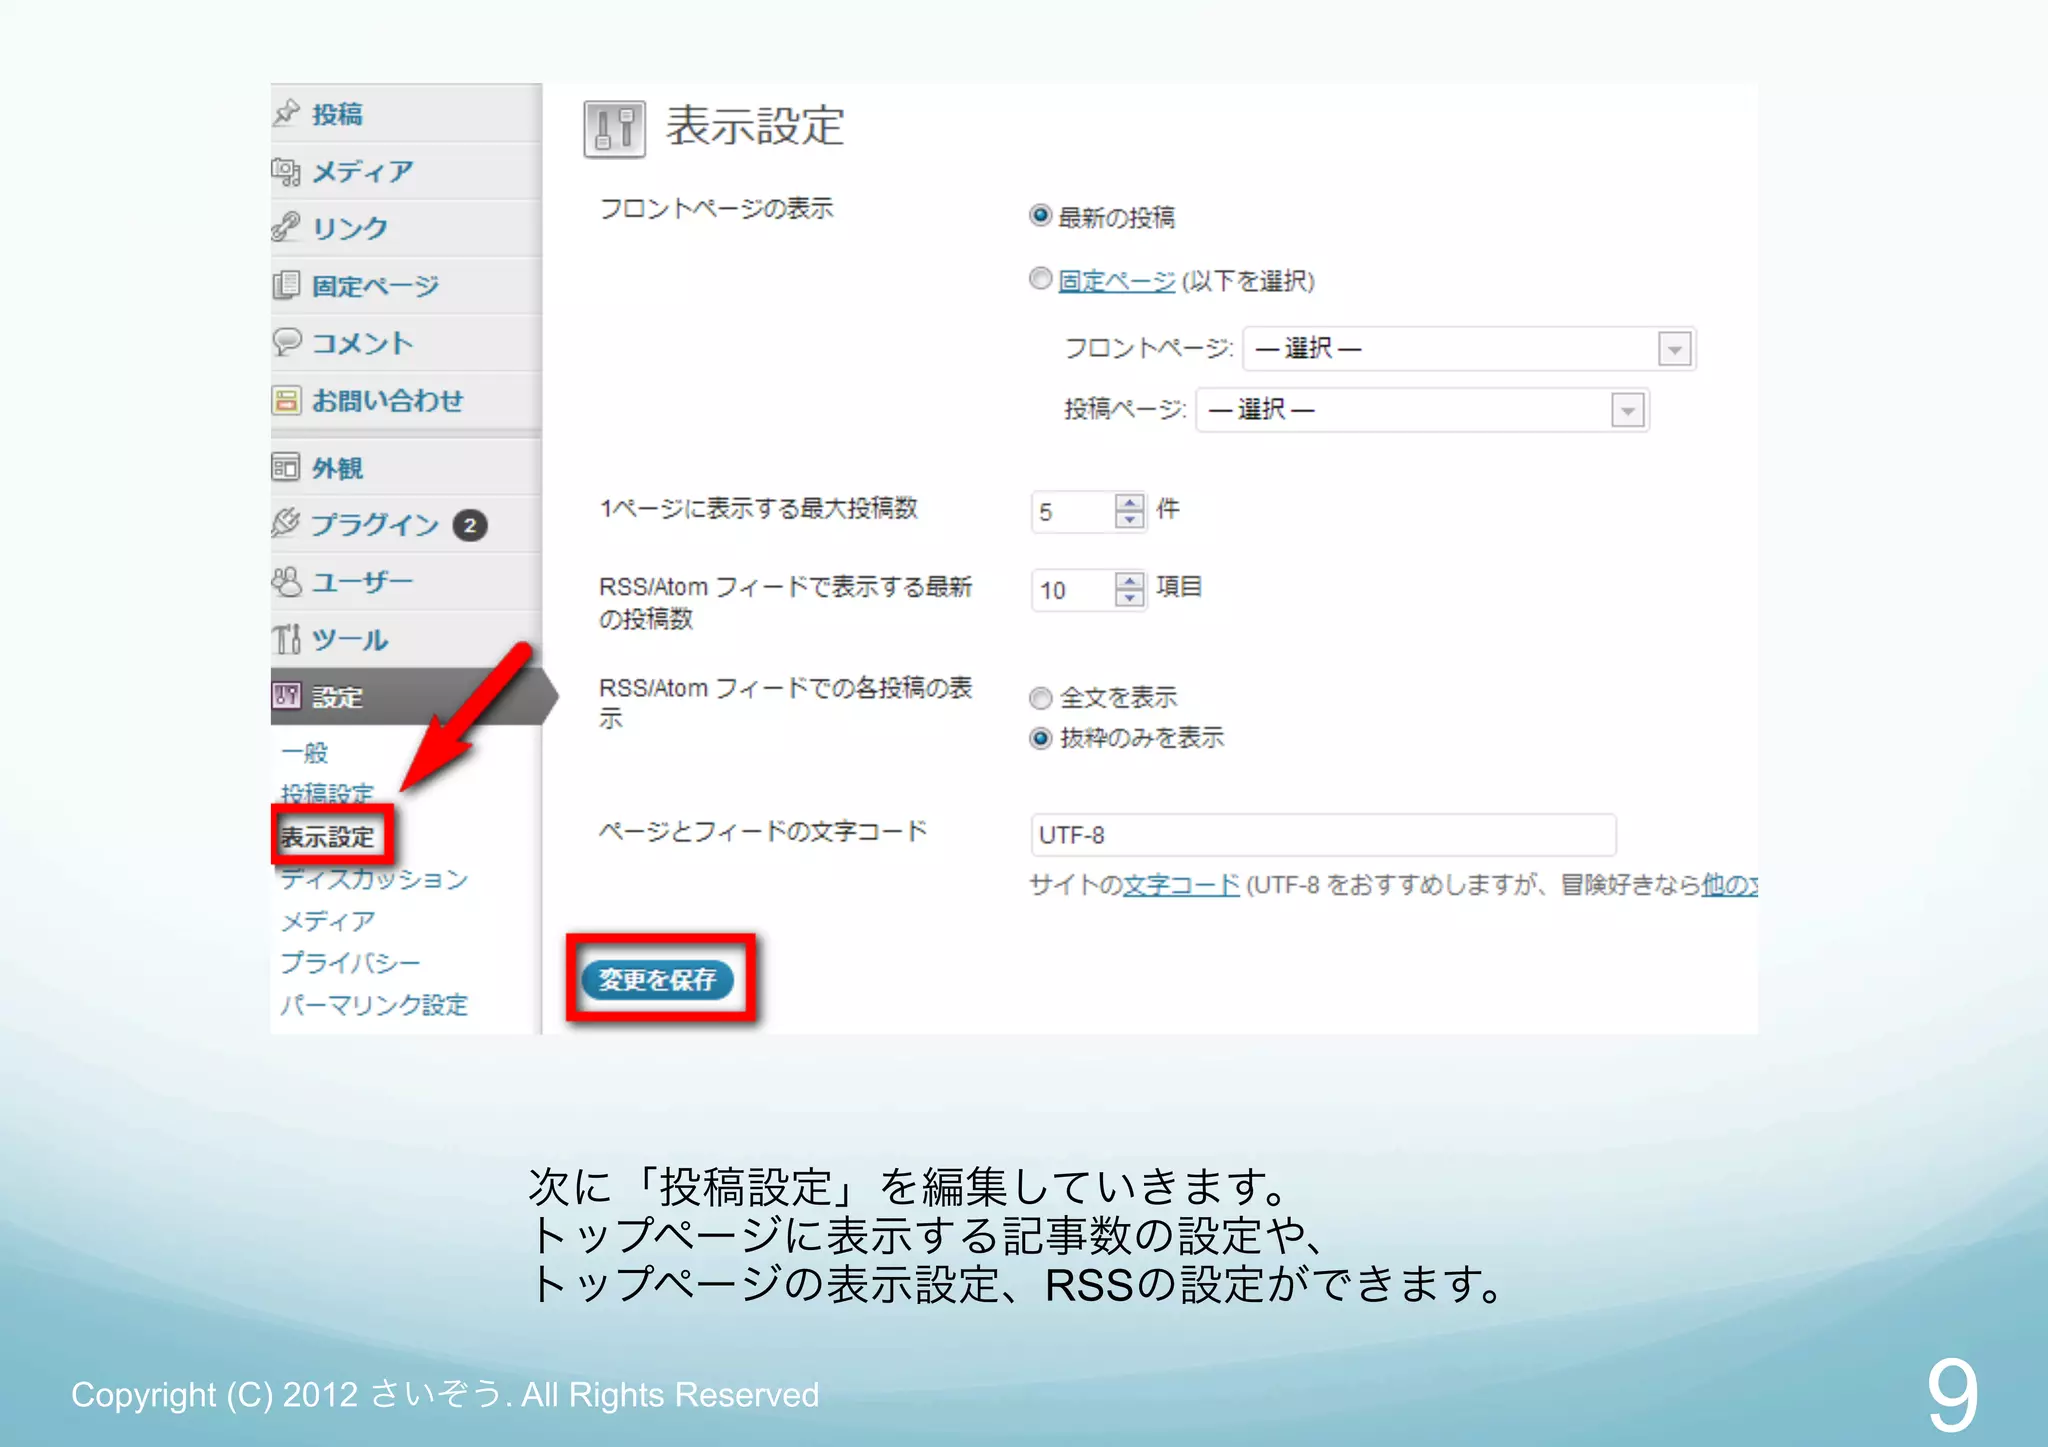Follow the 固定ページ hyperlink next to radio
Screen dimensions: 2048x1447
click(1116, 281)
